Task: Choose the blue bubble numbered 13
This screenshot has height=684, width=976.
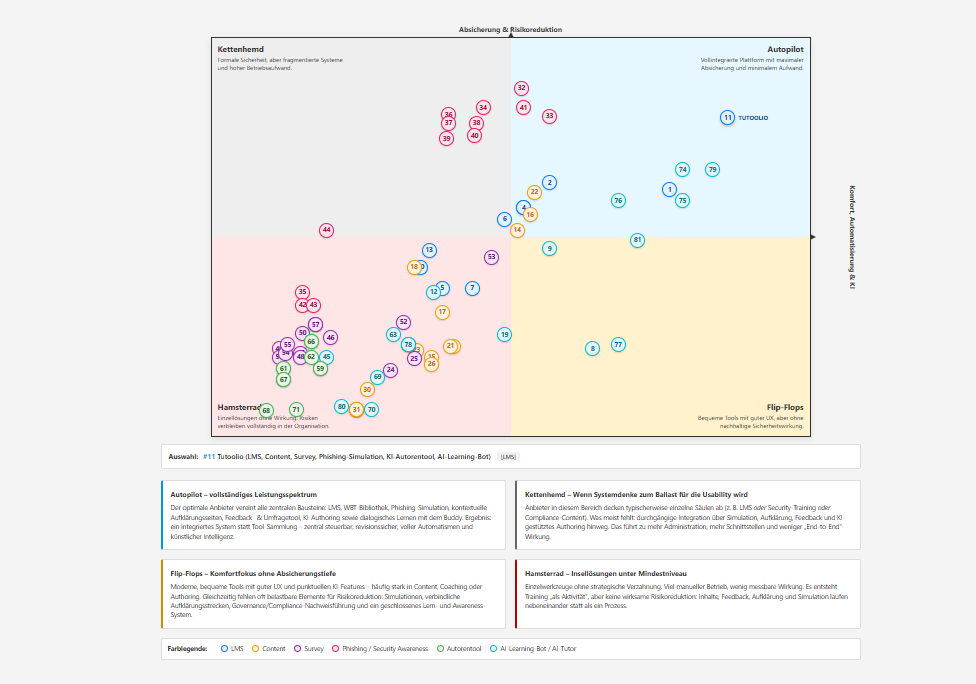Action: (x=429, y=250)
